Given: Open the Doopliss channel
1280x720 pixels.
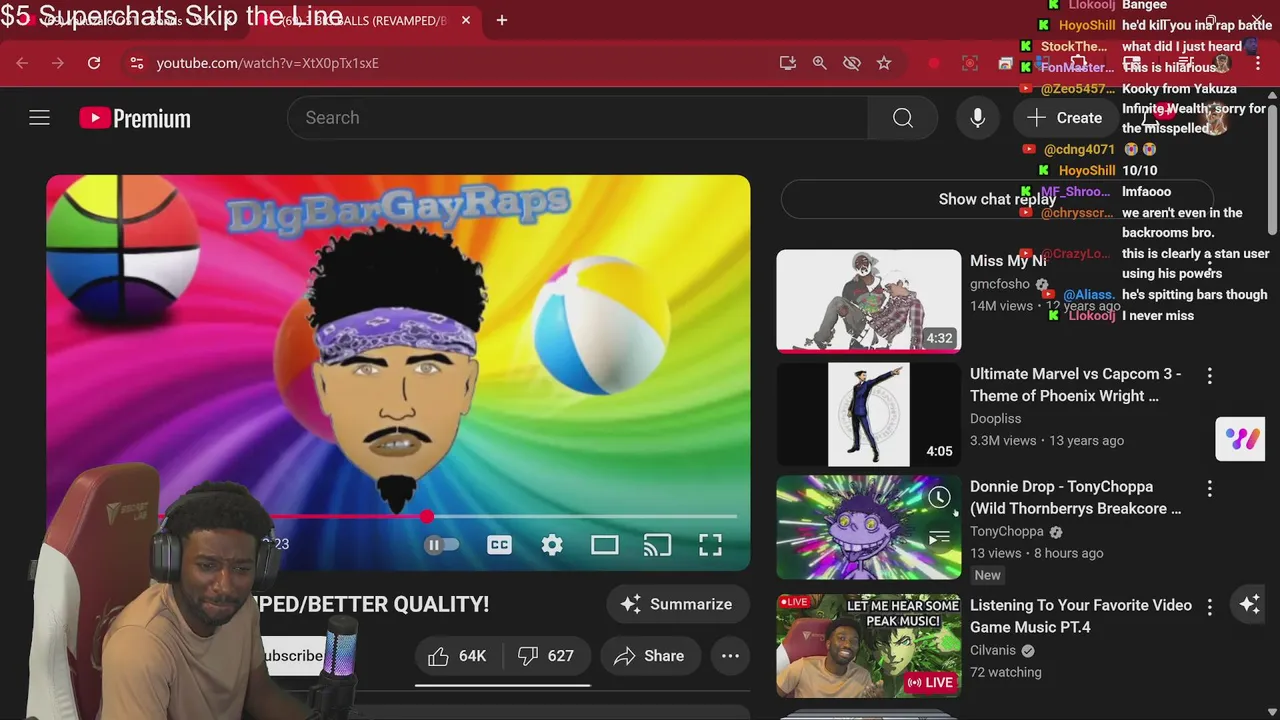Looking at the screenshot, I should (995, 419).
